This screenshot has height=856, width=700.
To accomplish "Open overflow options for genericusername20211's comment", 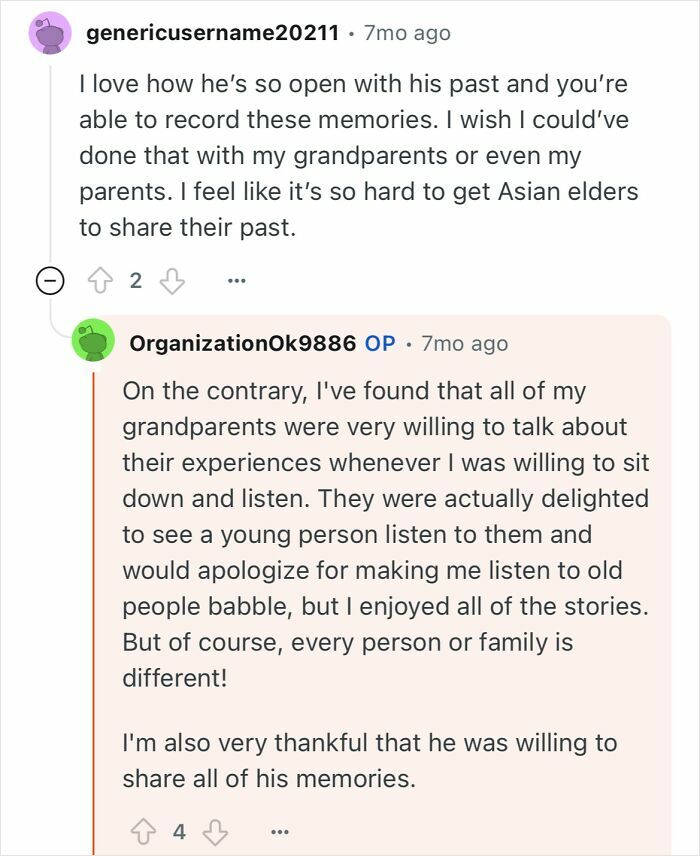I will (236, 280).
